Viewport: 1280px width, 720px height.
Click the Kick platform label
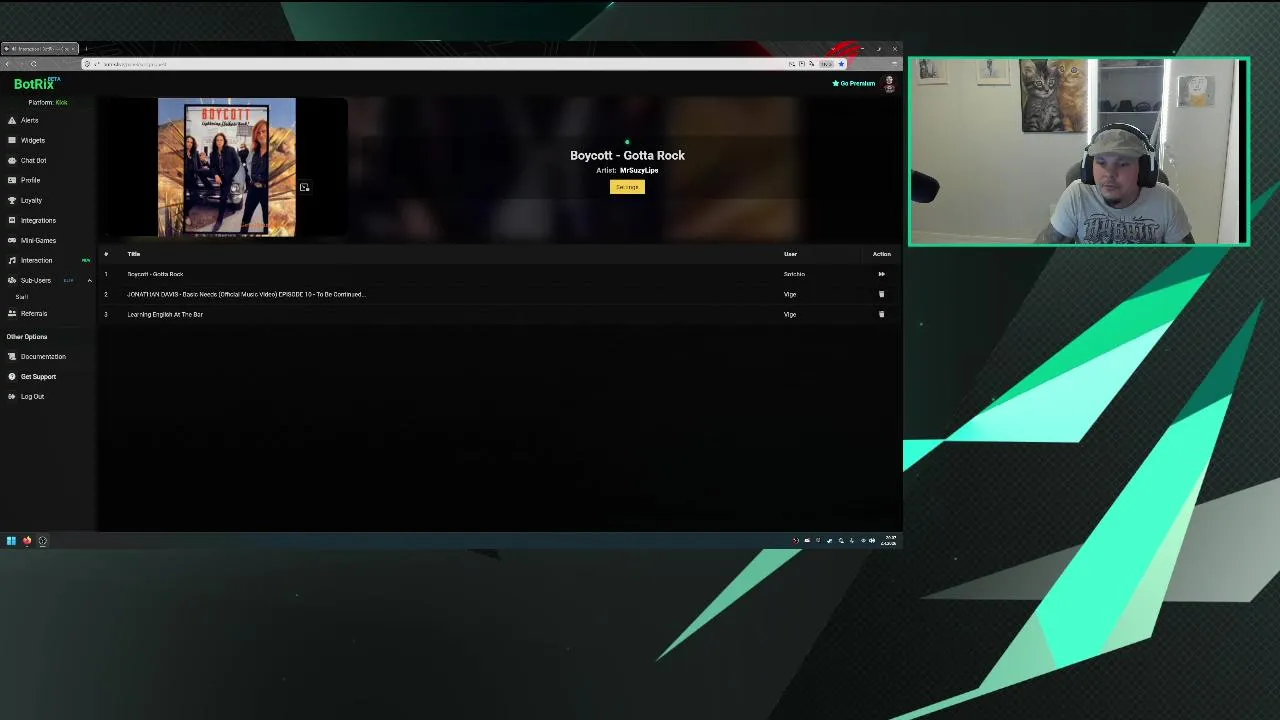[x=61, y=103]
